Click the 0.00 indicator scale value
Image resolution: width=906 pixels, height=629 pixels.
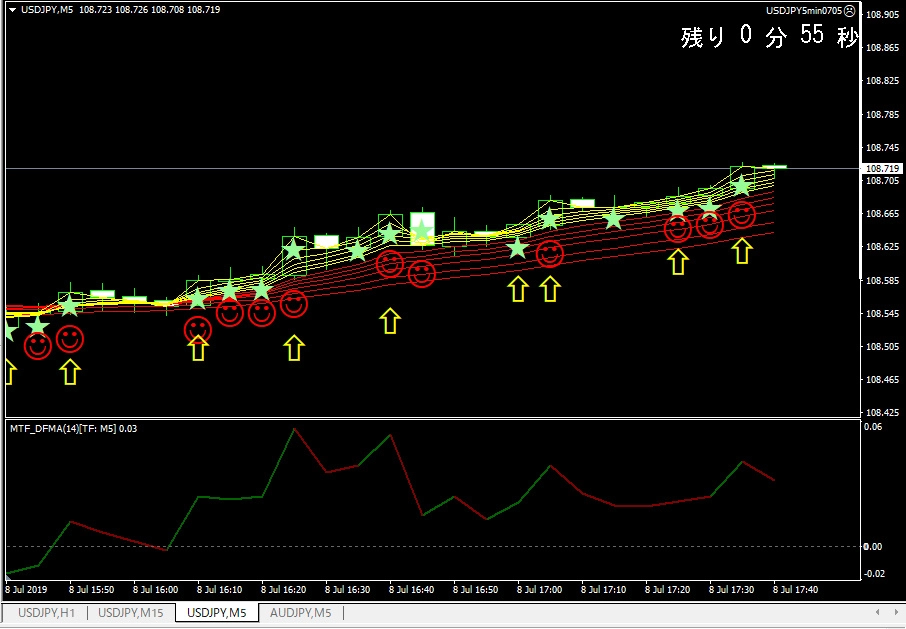coord(873,546)
